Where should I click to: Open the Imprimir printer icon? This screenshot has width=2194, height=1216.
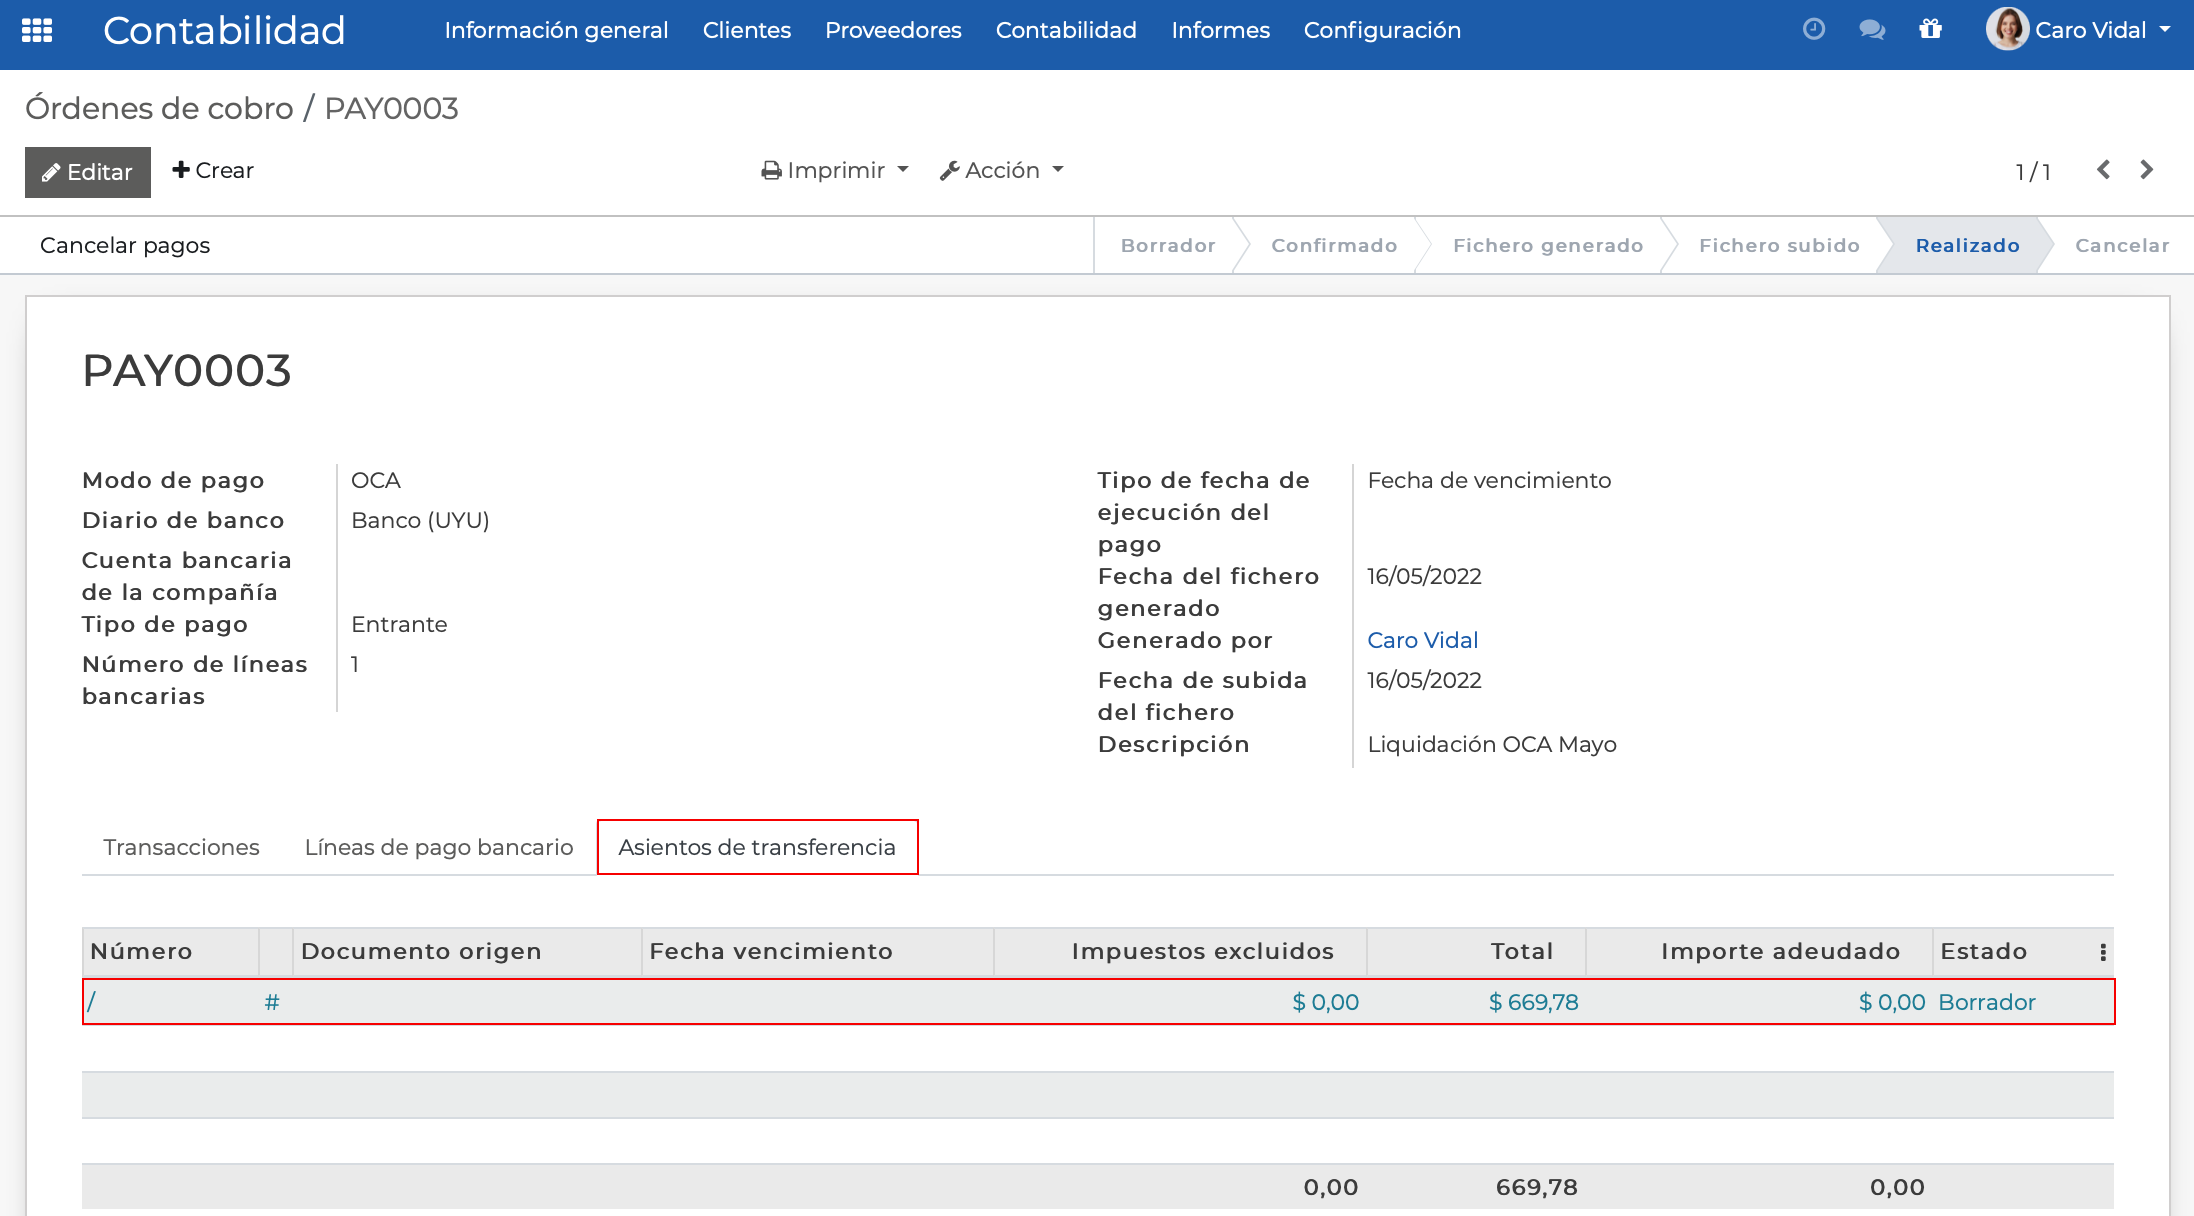pos(770,170)
